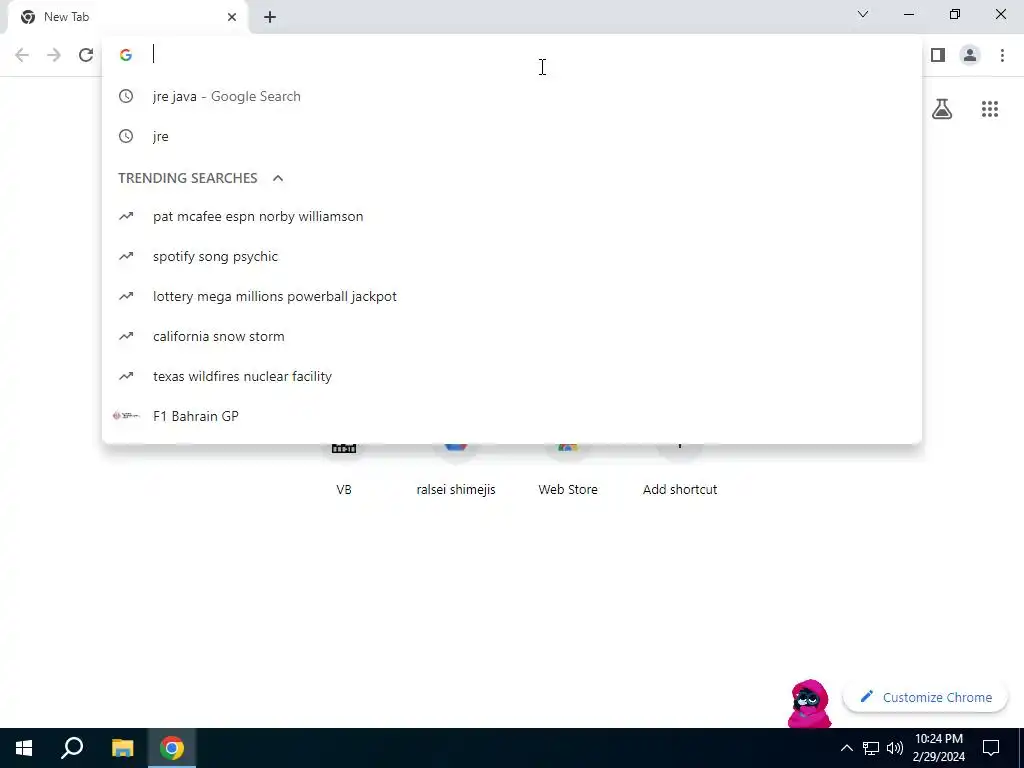Click the pink hooded shimeji character
1024x768 pixels.
pos(809,704)
